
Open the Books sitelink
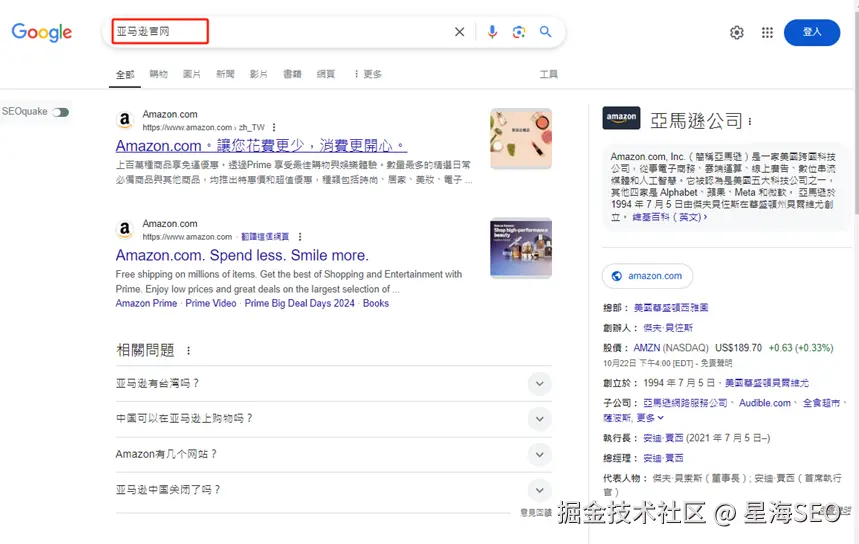pyautogui.click(x=376, y=304)
